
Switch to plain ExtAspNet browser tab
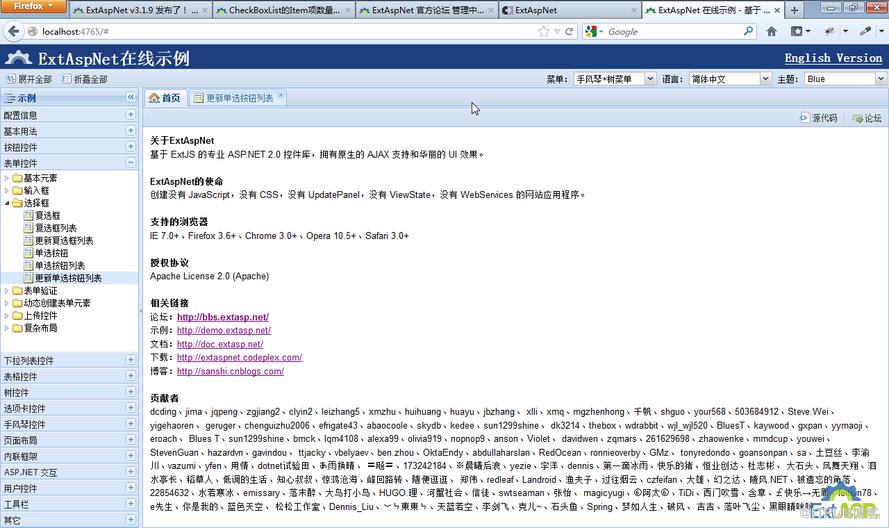[570, 10]
